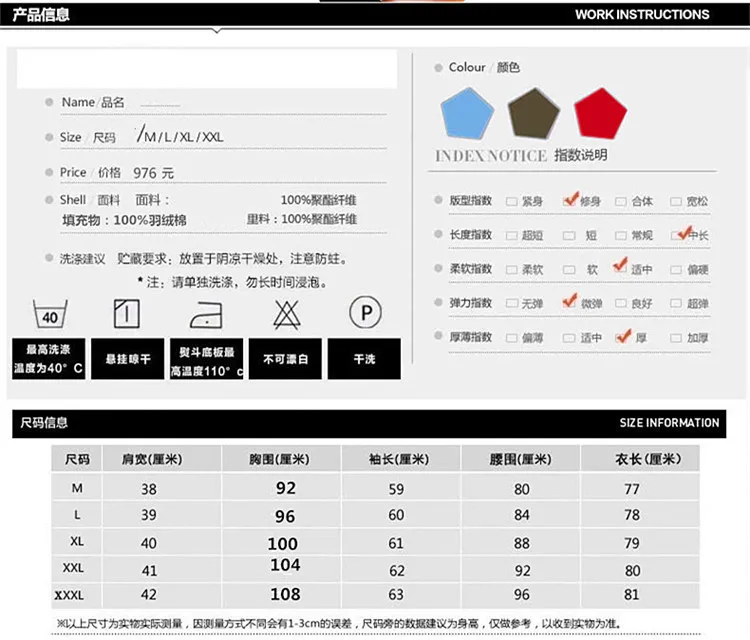Click chest value 100 in XL row
This screenshot has height=640, width=750.
(x=283, y=544)
